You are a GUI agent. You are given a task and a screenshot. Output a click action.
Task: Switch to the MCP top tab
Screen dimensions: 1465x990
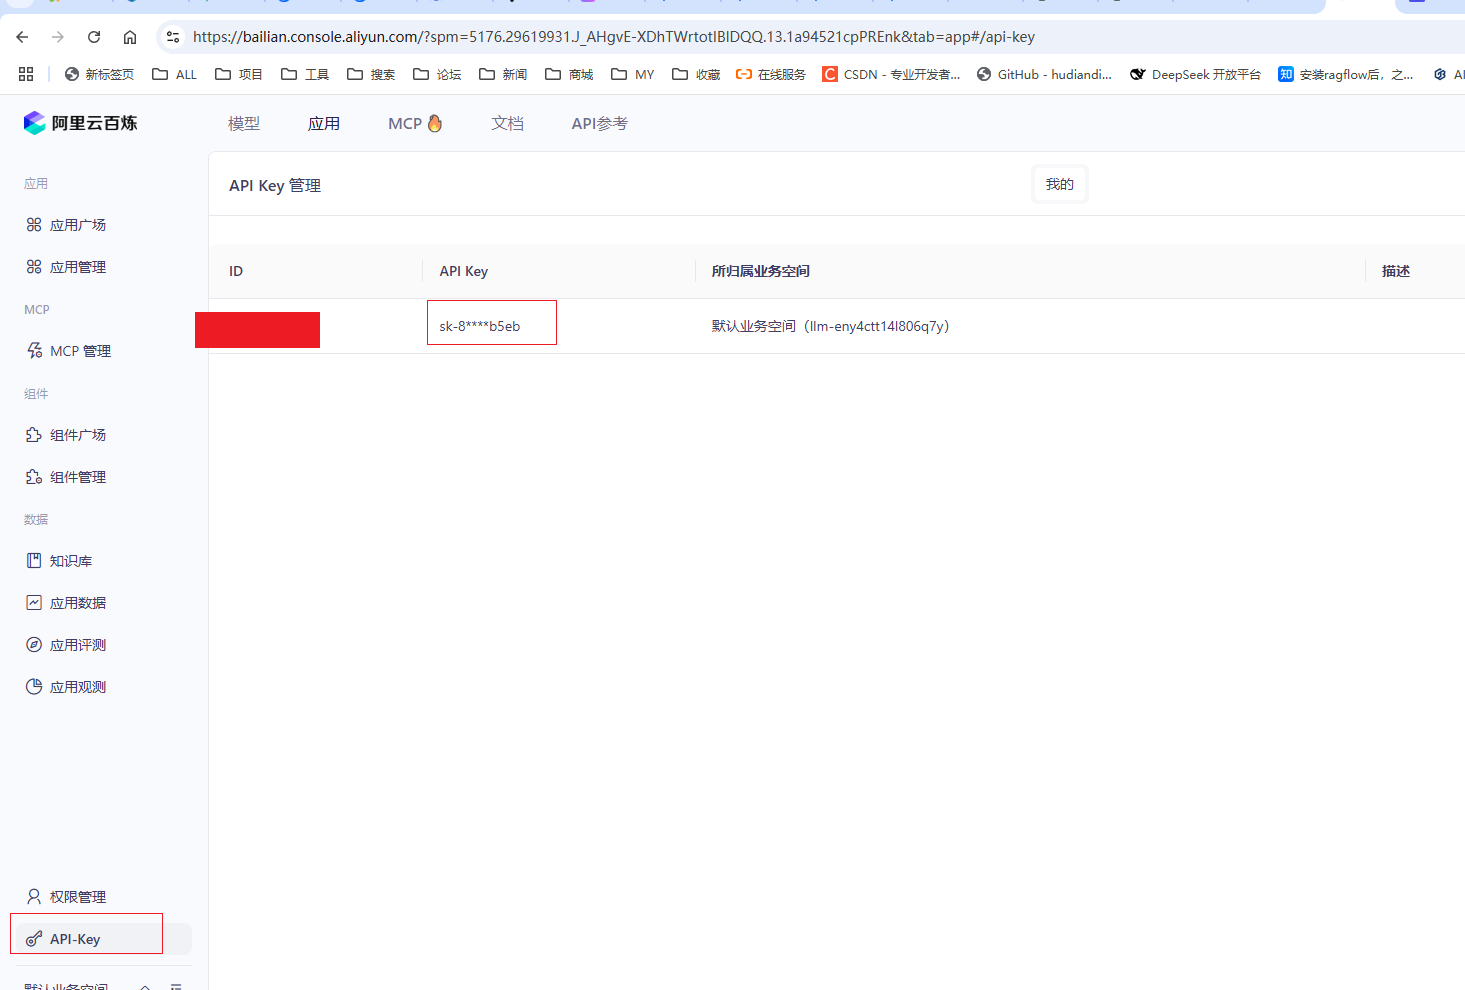(x=405, y=123)
